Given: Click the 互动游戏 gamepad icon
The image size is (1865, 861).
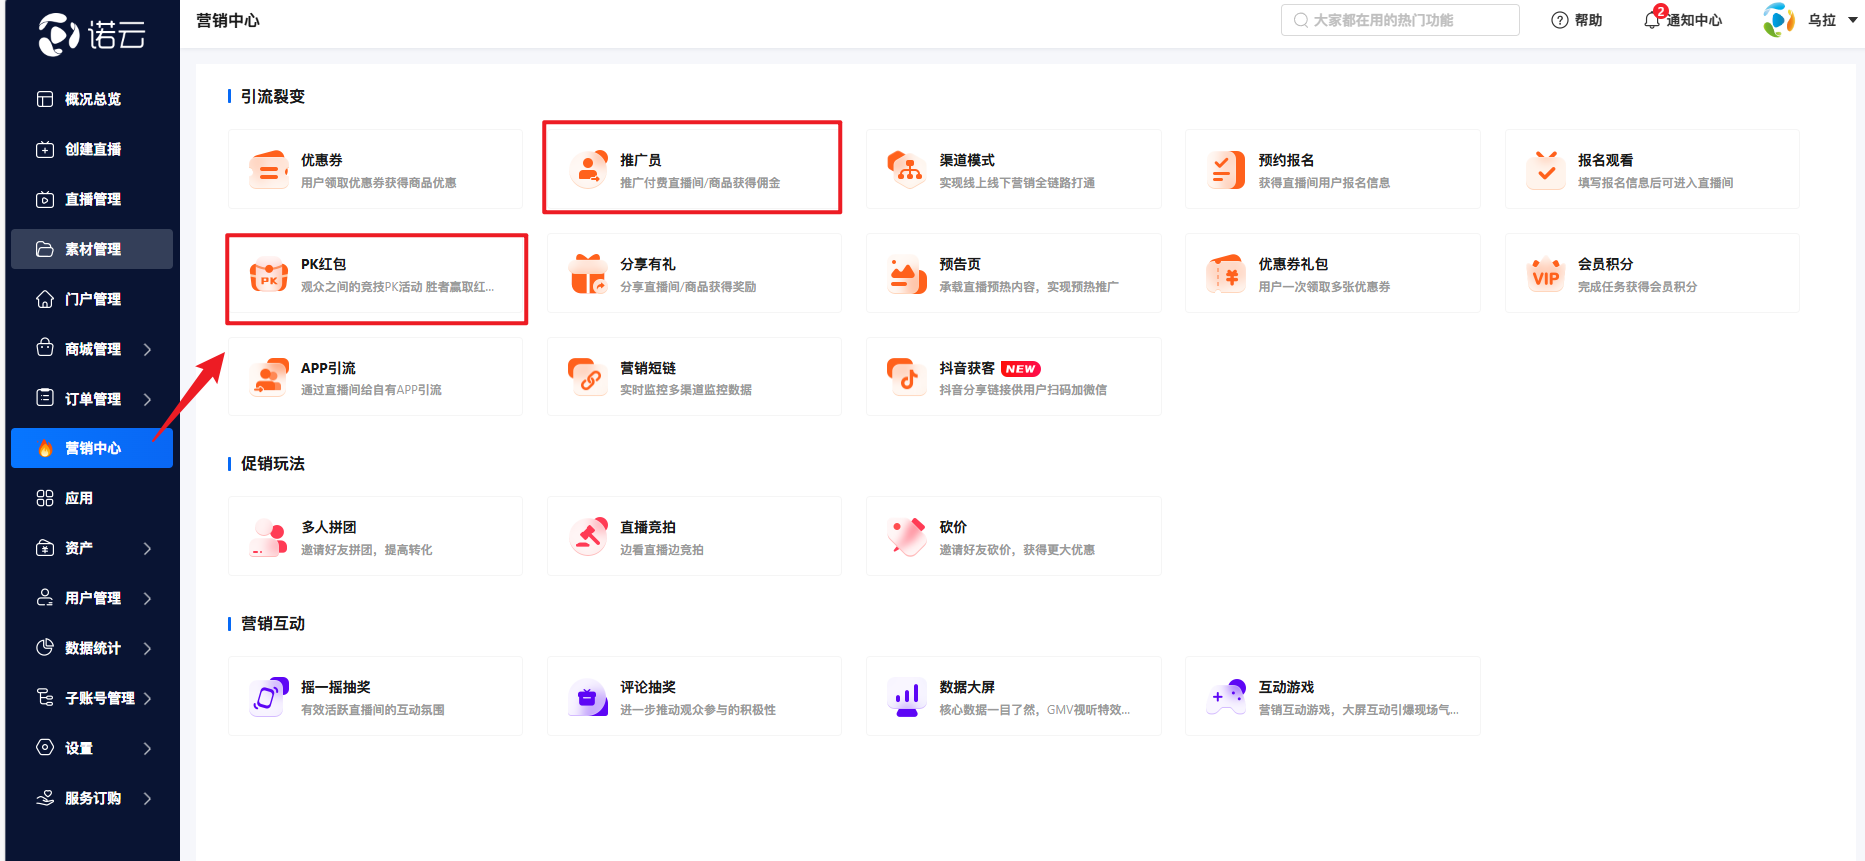Looking at the screenshot, I should click(1226, 697).
